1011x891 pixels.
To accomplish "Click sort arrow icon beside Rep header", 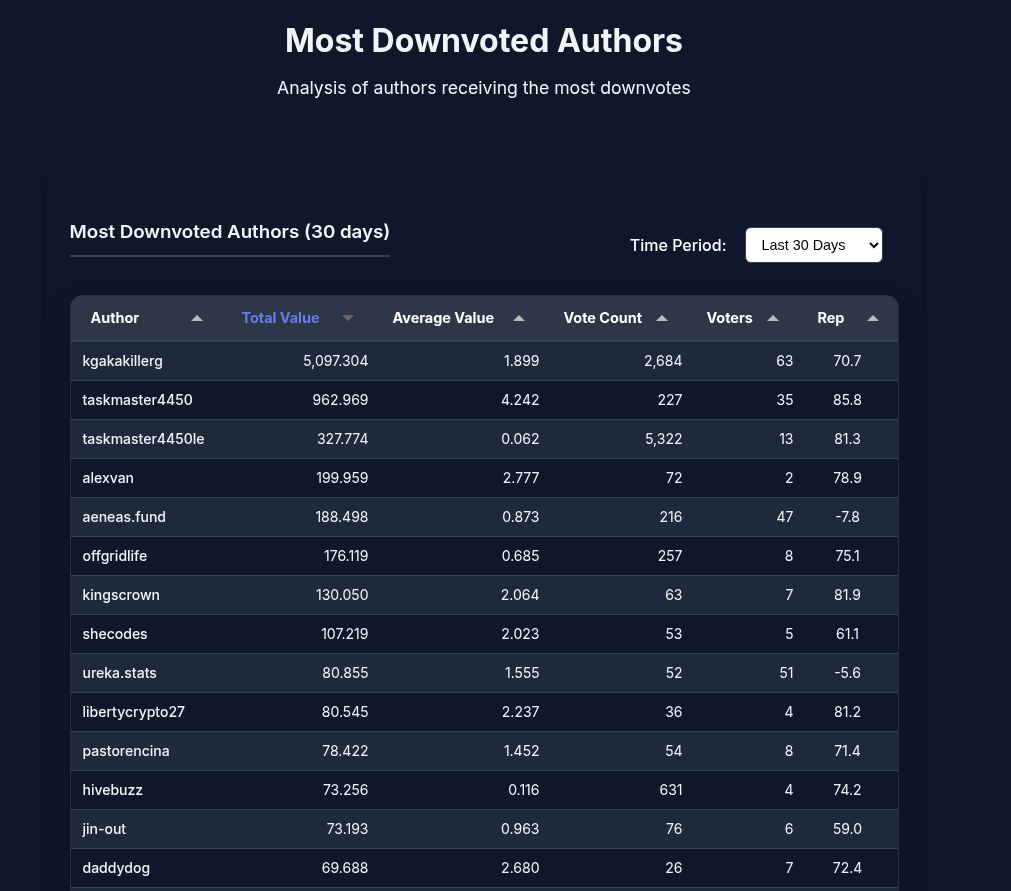I will (x=873, y=318).
